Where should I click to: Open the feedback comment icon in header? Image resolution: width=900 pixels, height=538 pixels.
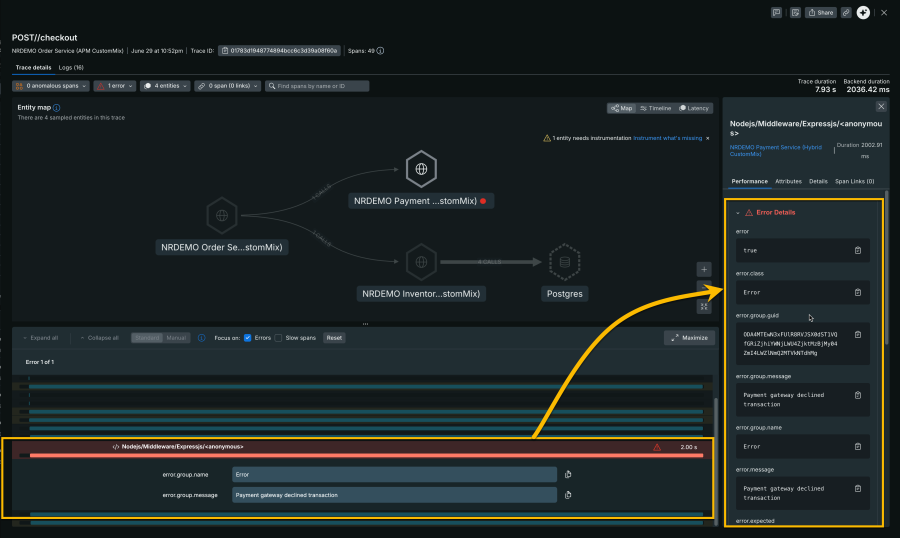pos(776,13)
